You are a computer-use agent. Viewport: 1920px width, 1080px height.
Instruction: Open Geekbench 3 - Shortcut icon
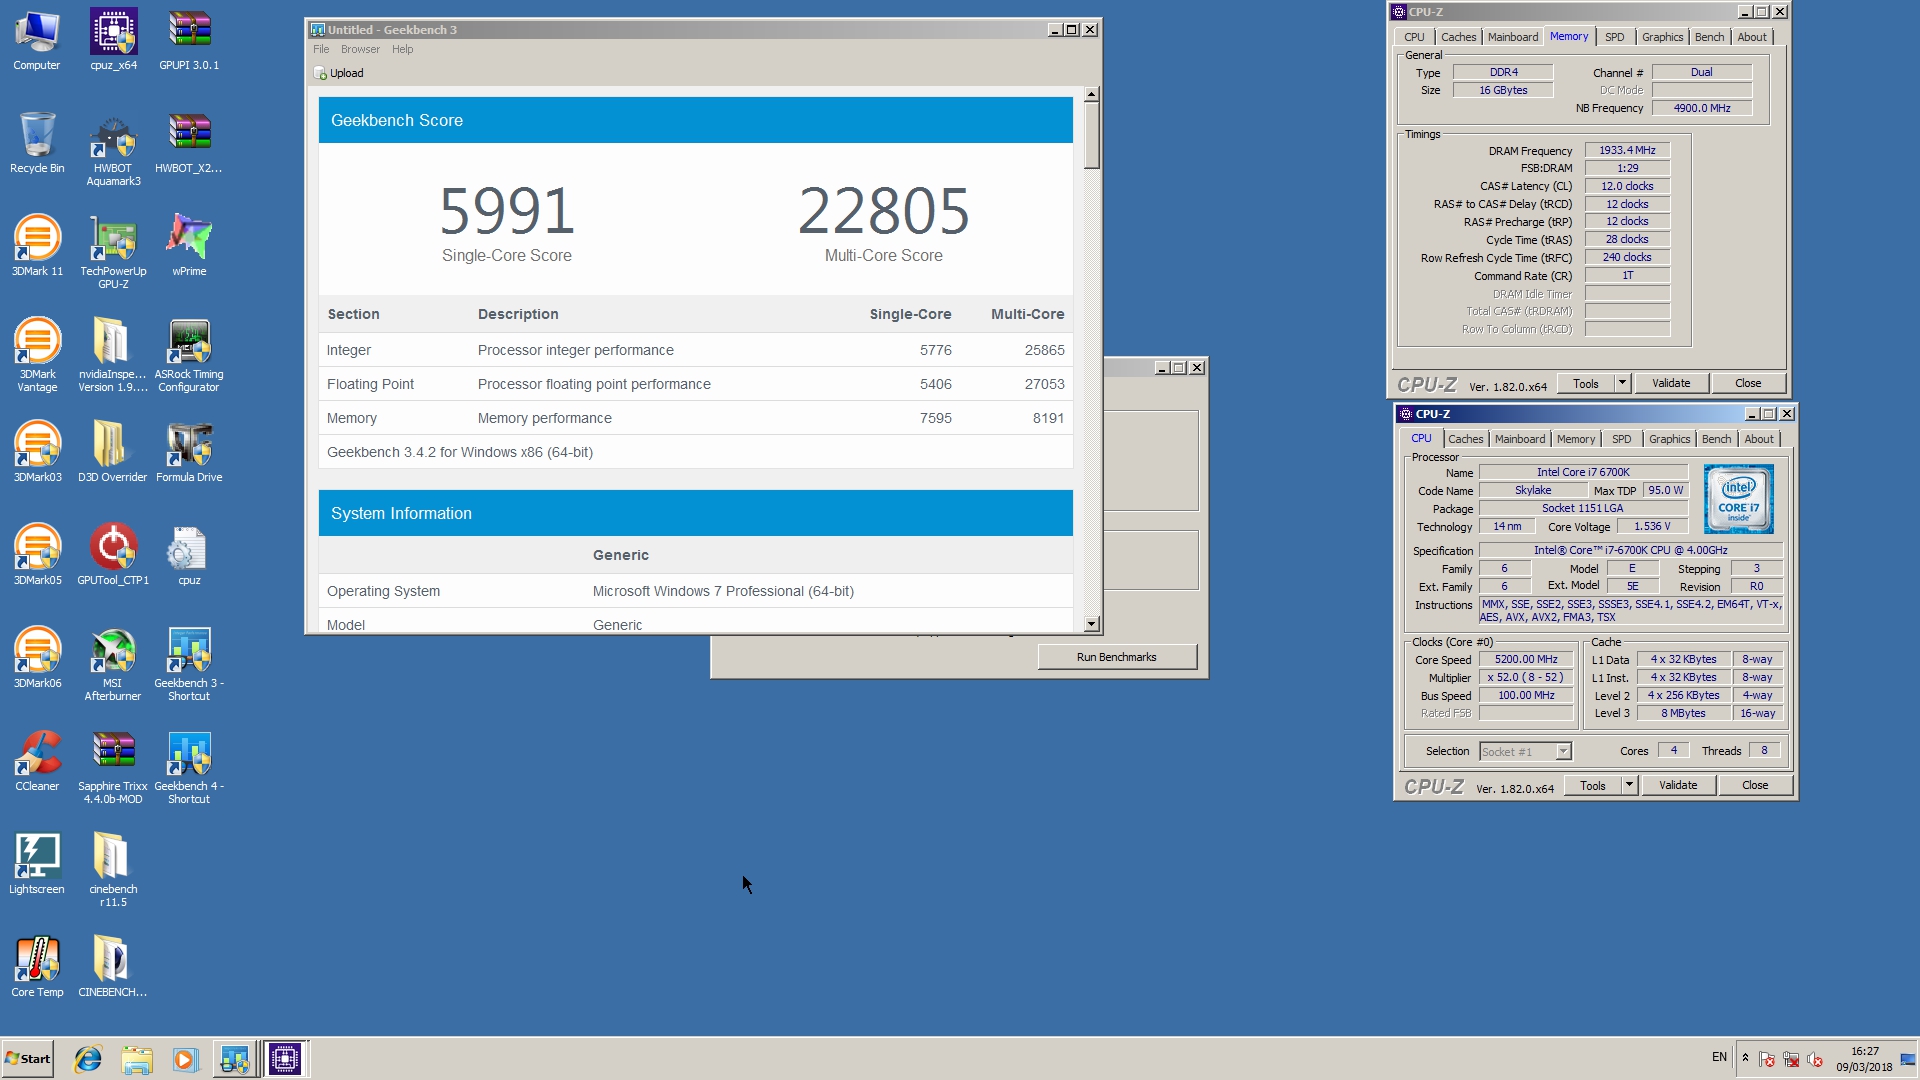tap(189, 664)
